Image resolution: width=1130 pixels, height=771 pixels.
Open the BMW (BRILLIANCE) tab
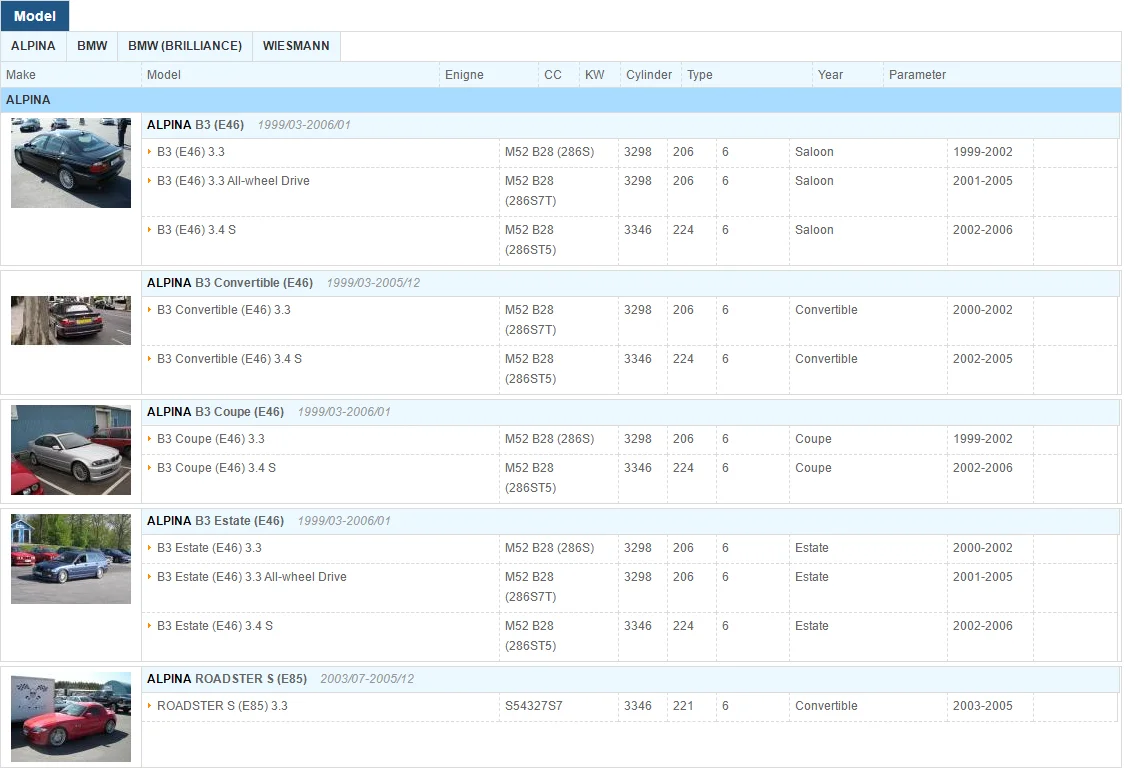[185, 46]
